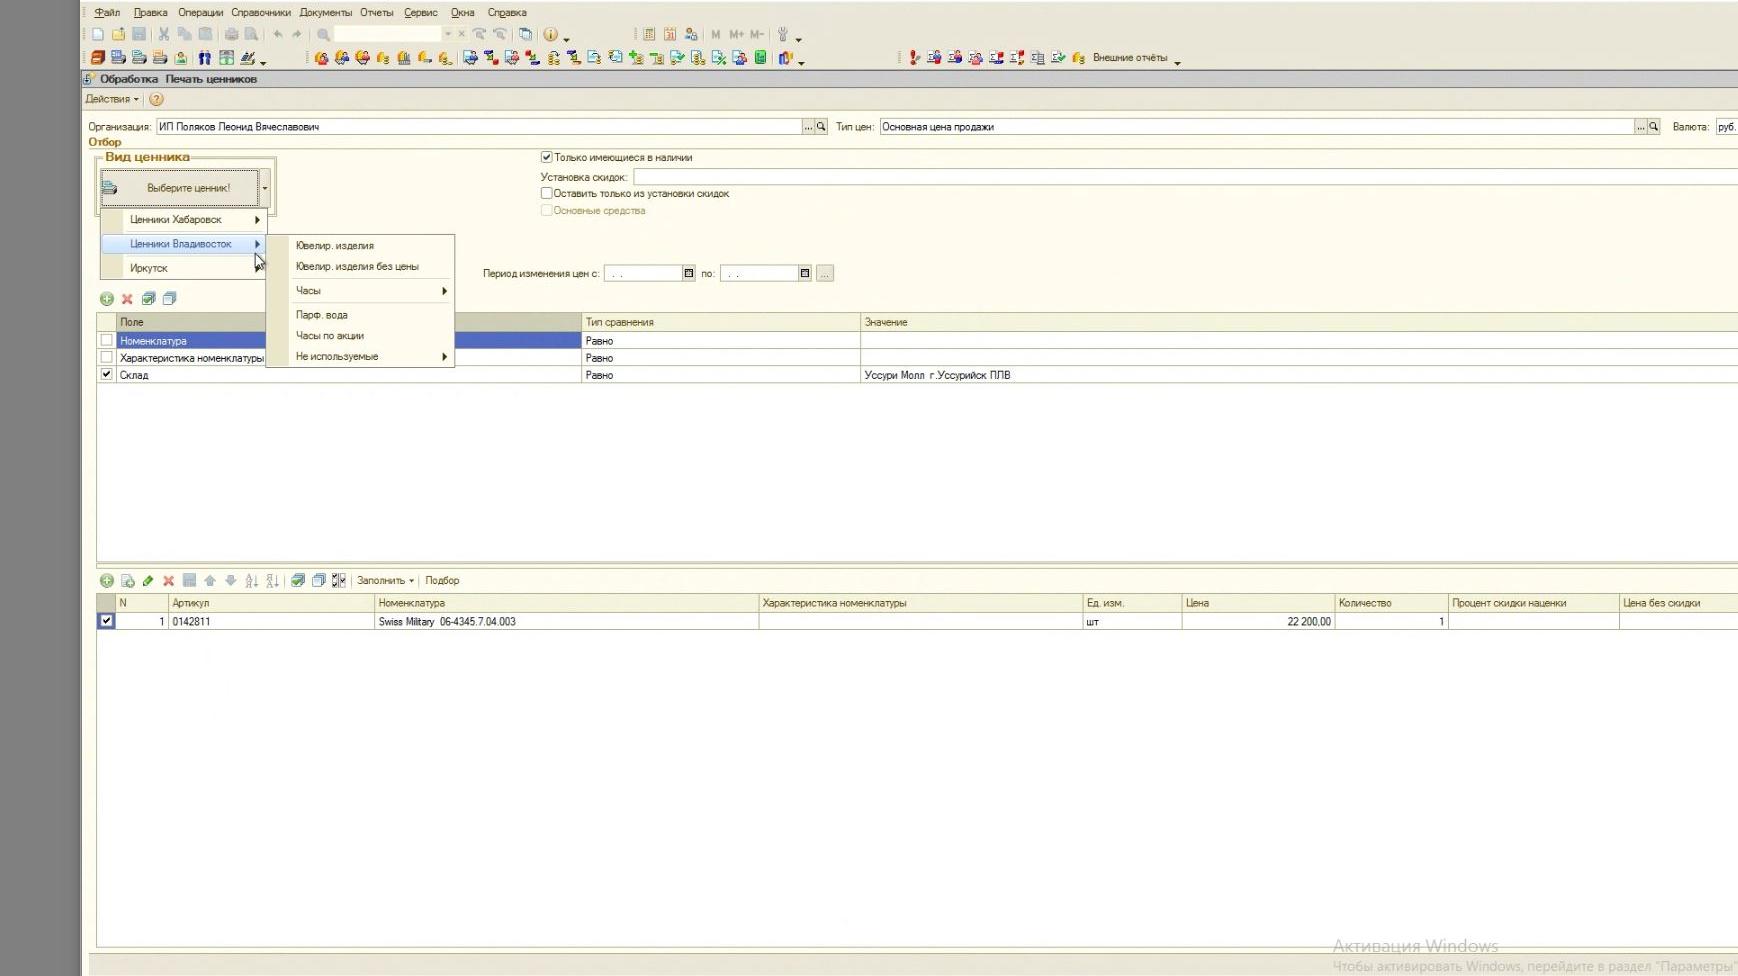The height and width of the screenshot is (976, 1738).
Task: Select 'Ювелир. изделия без цены' entry
Action: [370, 267]
